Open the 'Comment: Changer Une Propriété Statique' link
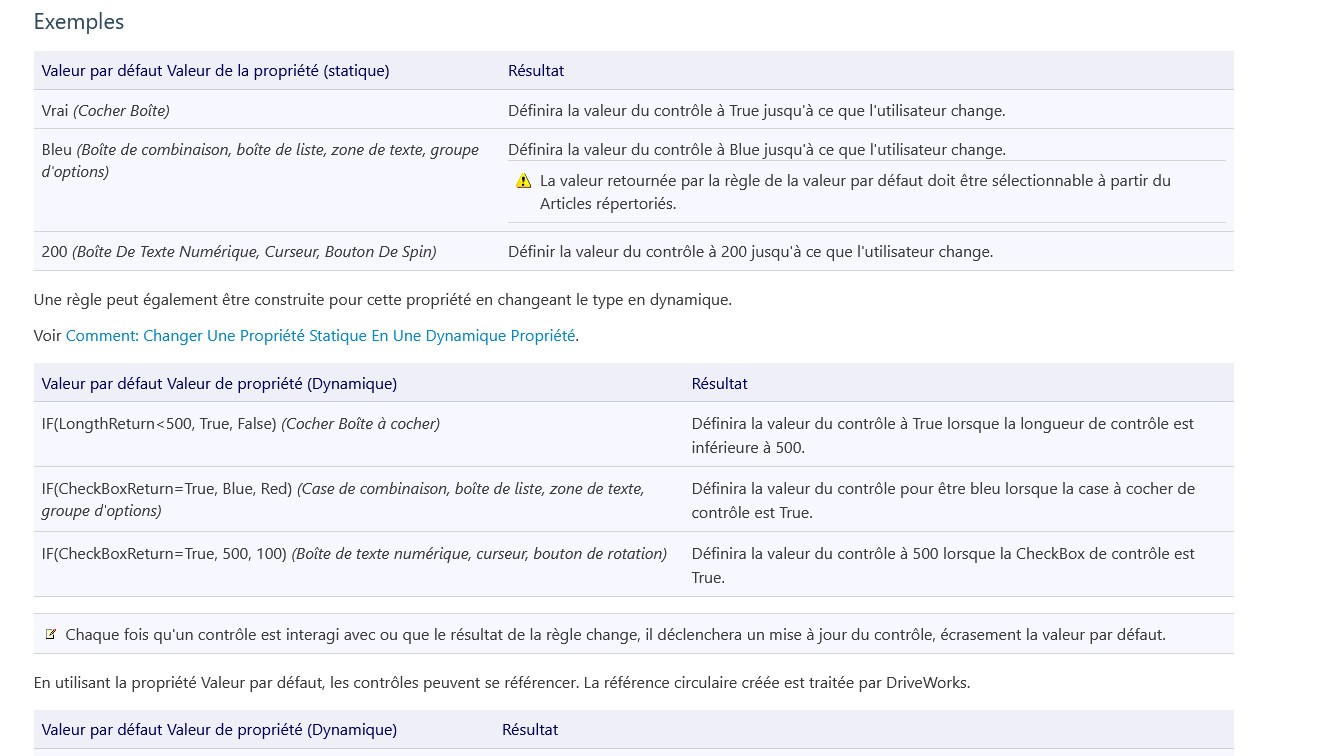This screenshot has height=756, width=1322. click(x=320, y=336)
